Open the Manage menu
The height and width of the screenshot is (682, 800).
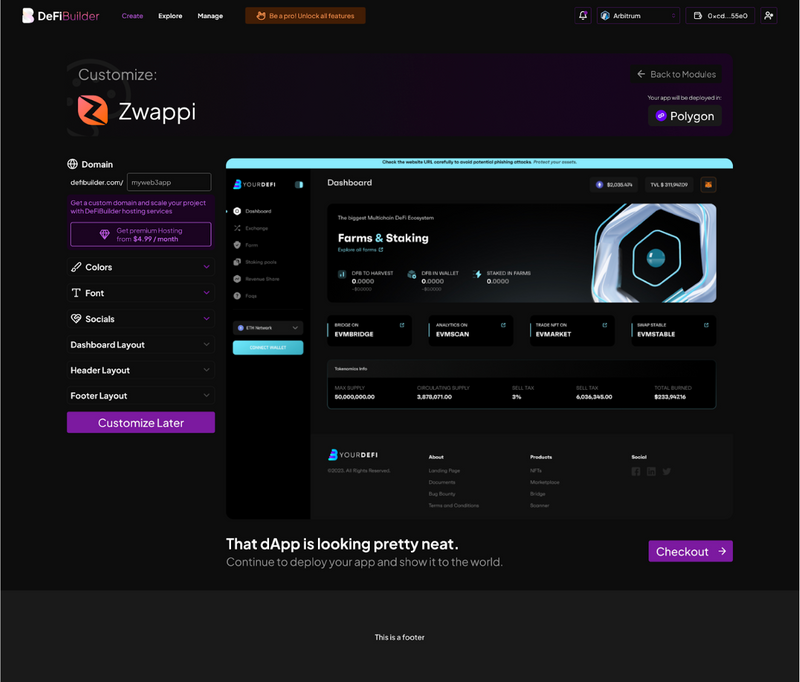210,16
